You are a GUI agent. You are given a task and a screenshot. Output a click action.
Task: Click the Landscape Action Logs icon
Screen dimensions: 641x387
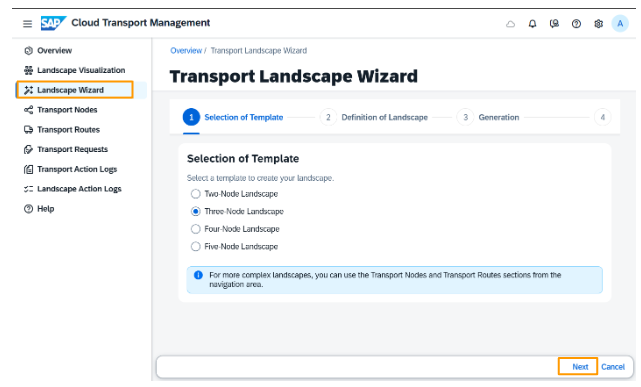28,189
